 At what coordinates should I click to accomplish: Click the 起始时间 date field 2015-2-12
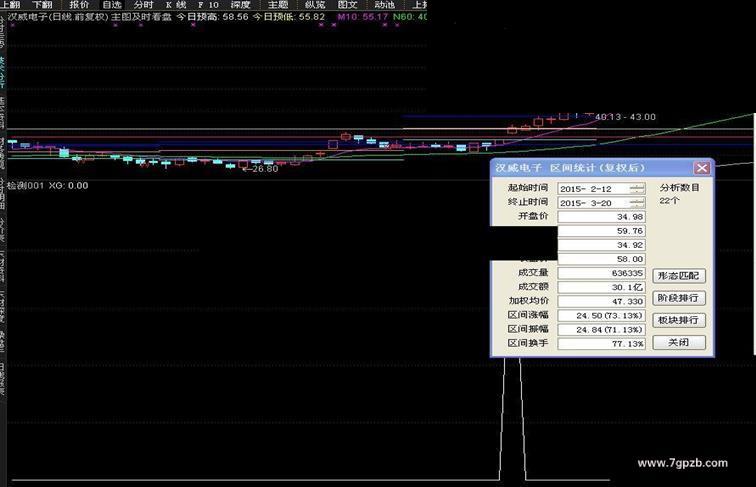pyautogui.click(x=601, y=189)
